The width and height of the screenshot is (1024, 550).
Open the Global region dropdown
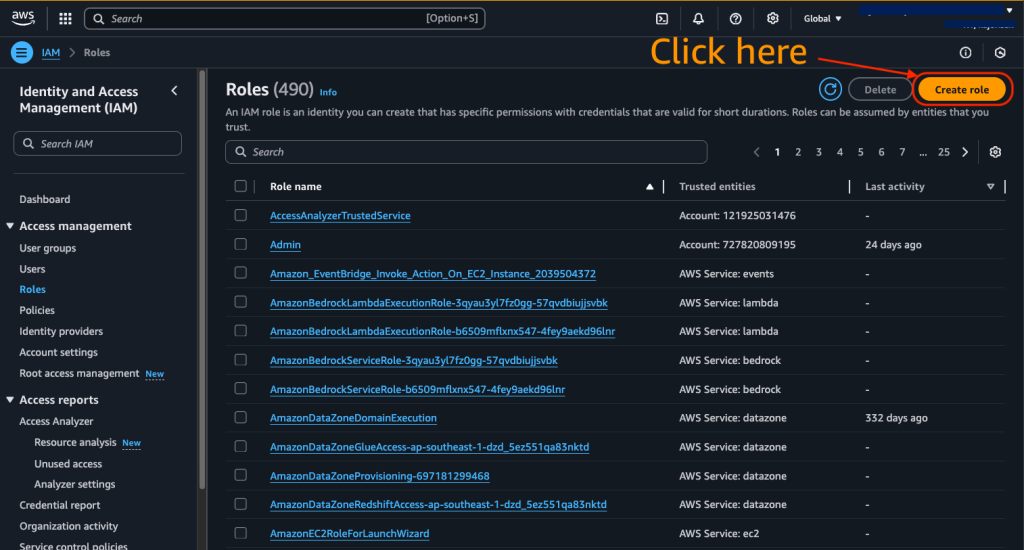coord(822,19)
